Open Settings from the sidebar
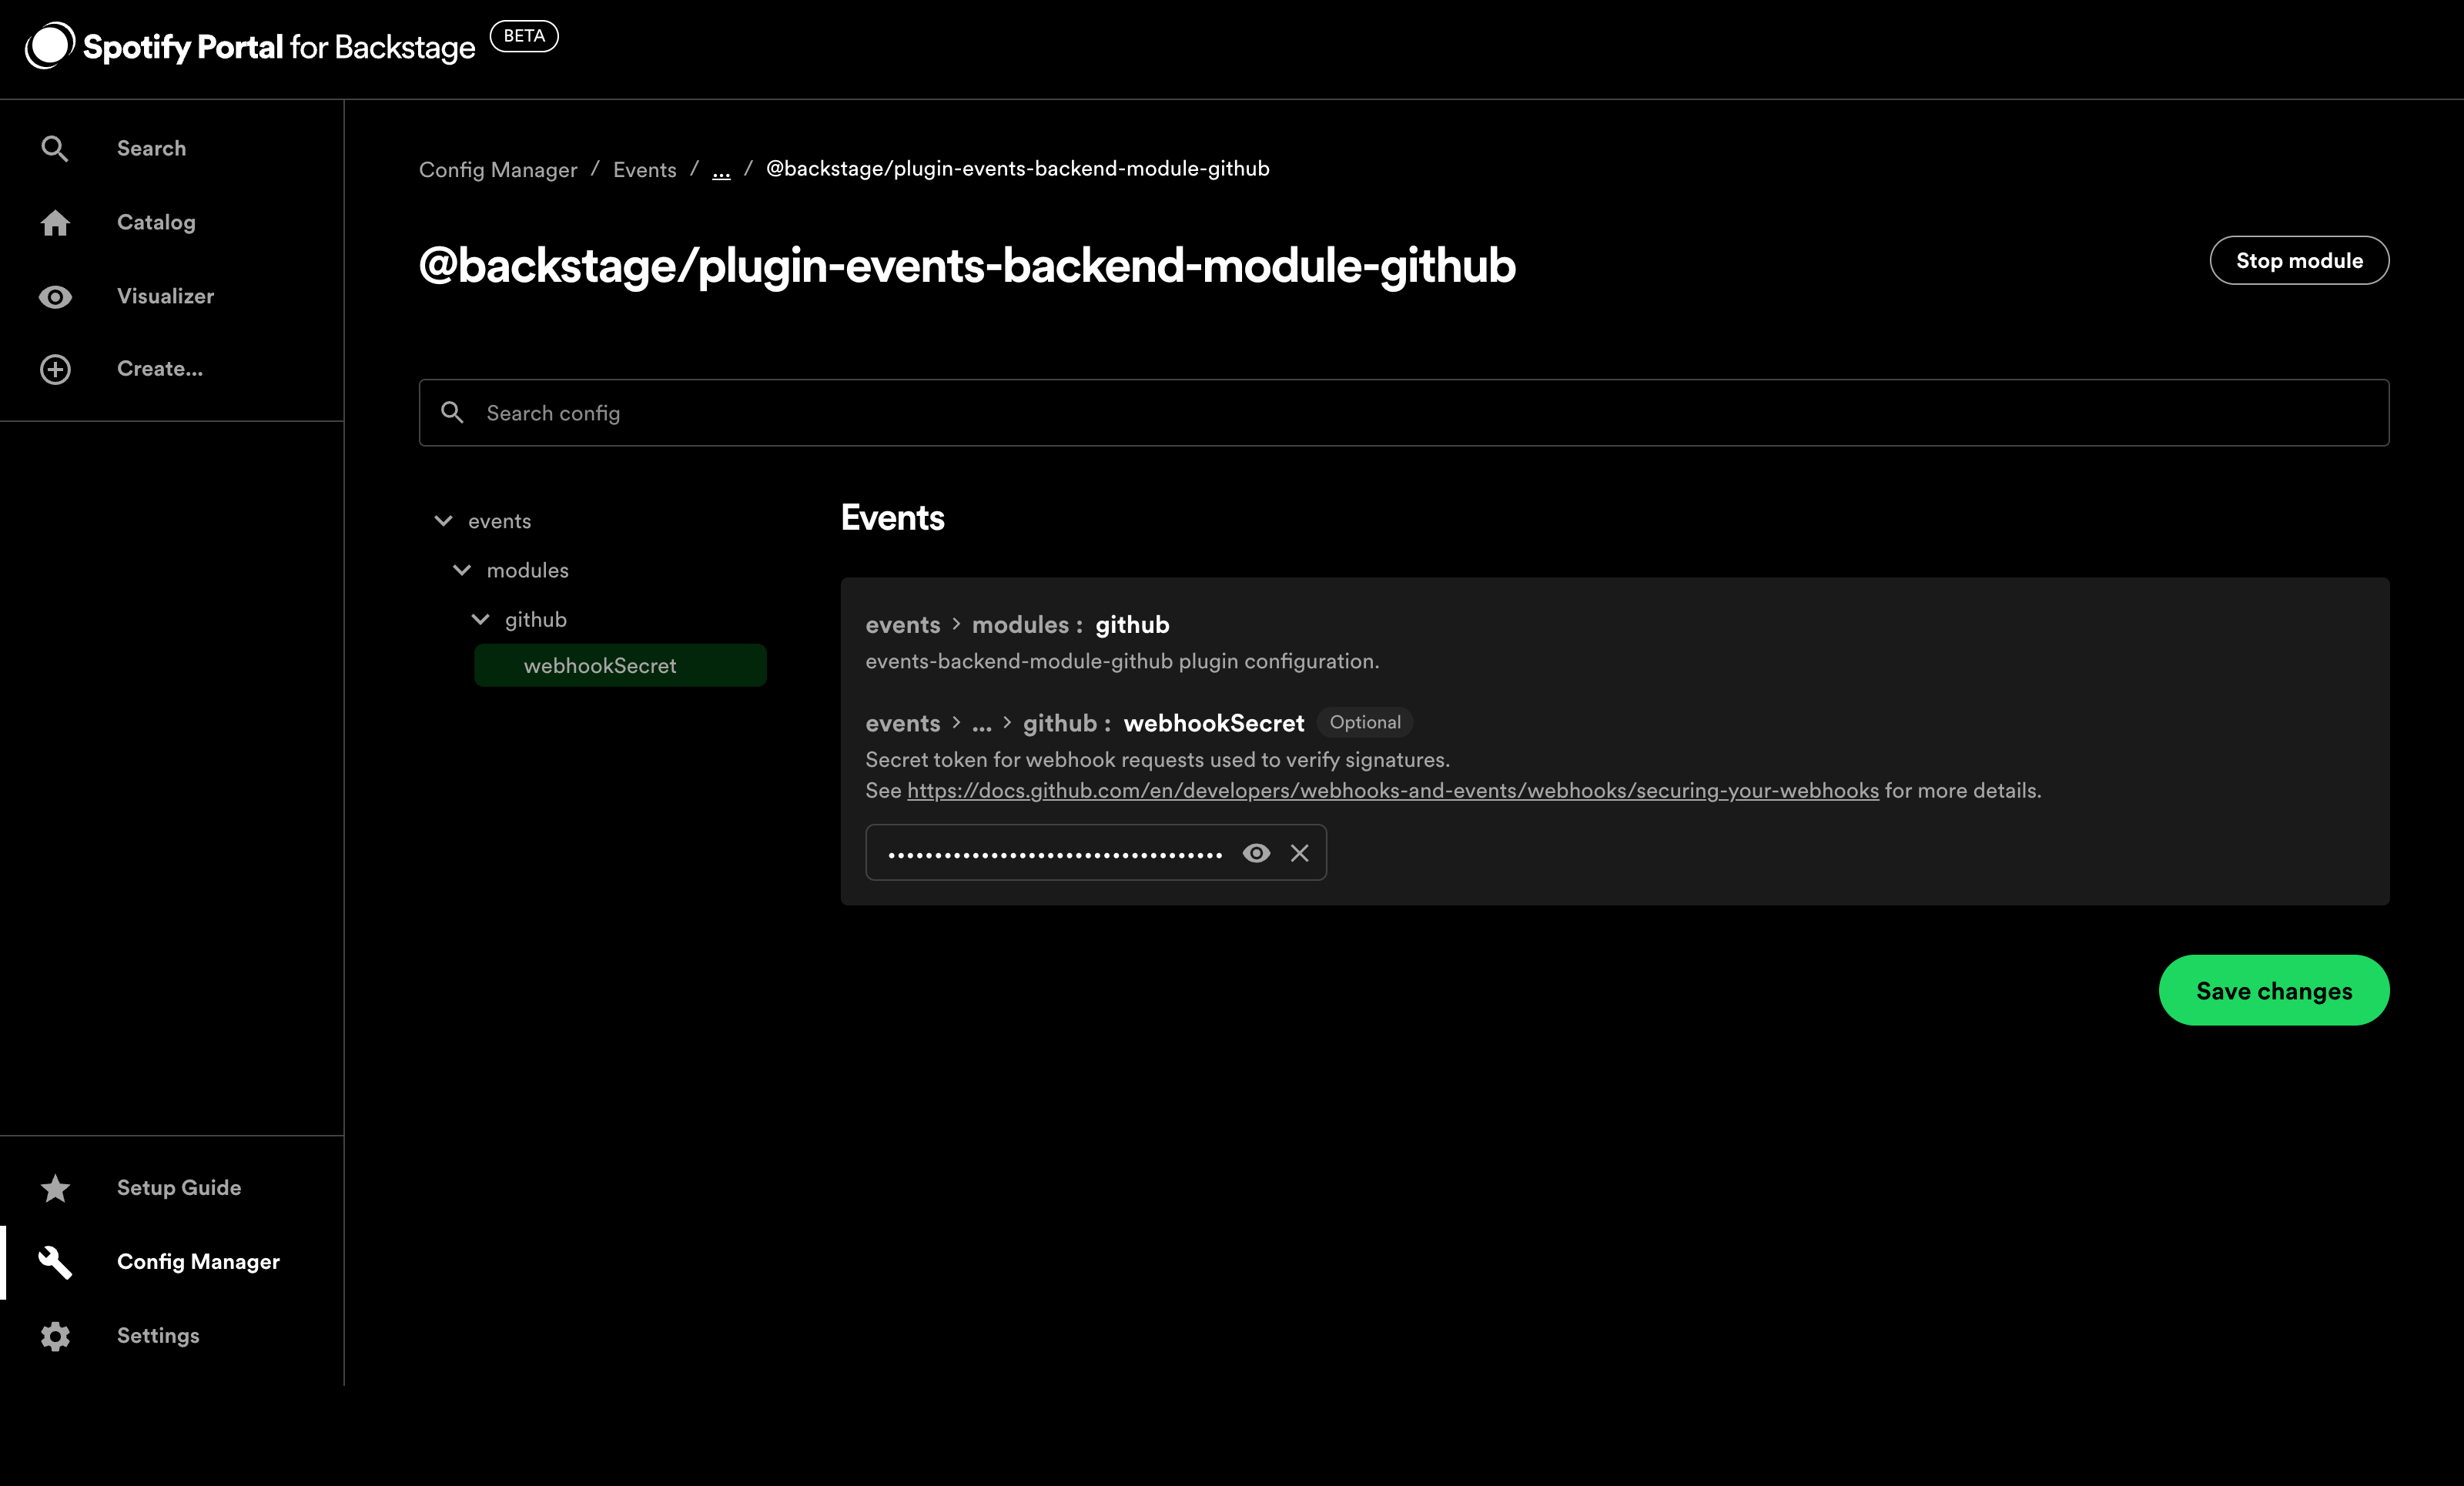This screenshot has height=1486, width=2464. 158,1335
